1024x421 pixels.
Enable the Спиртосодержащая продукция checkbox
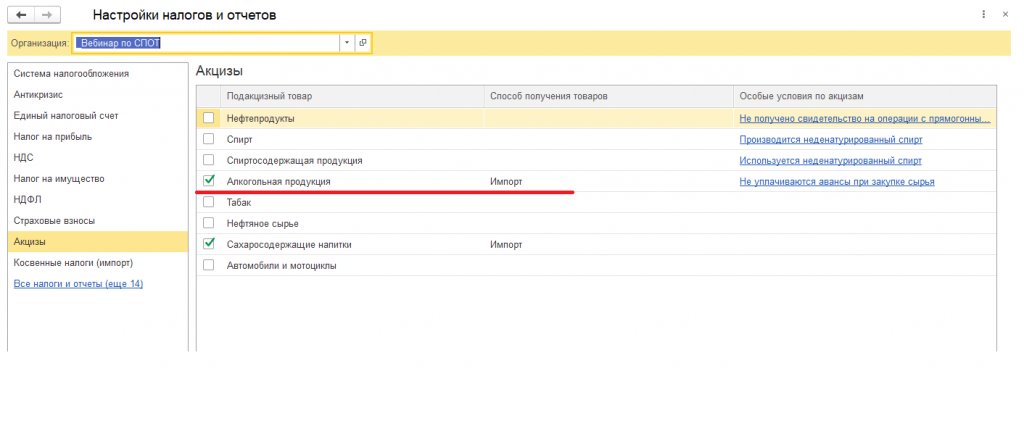point(208,160)
